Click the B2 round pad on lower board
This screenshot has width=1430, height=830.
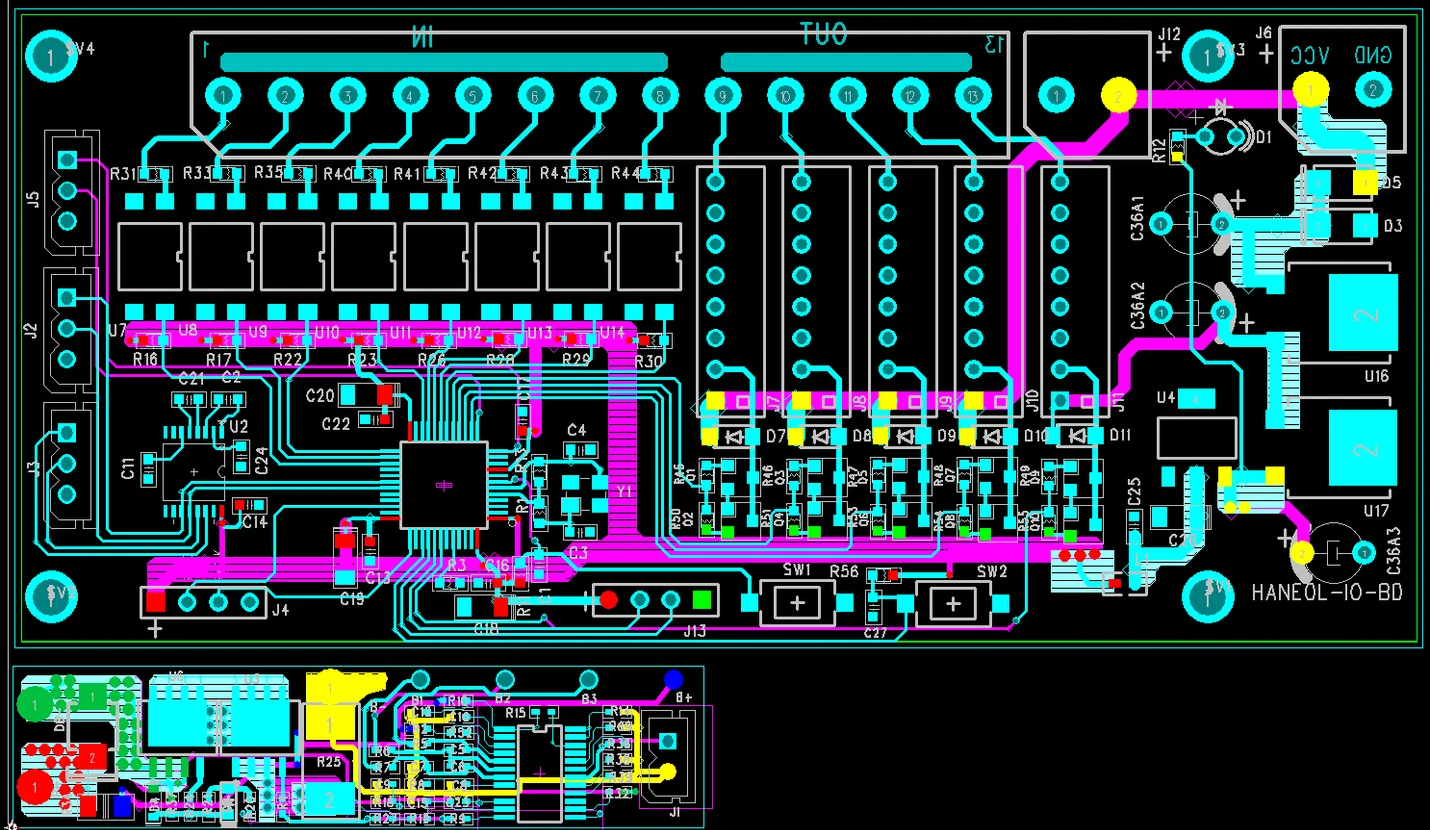tap(504, 679)
